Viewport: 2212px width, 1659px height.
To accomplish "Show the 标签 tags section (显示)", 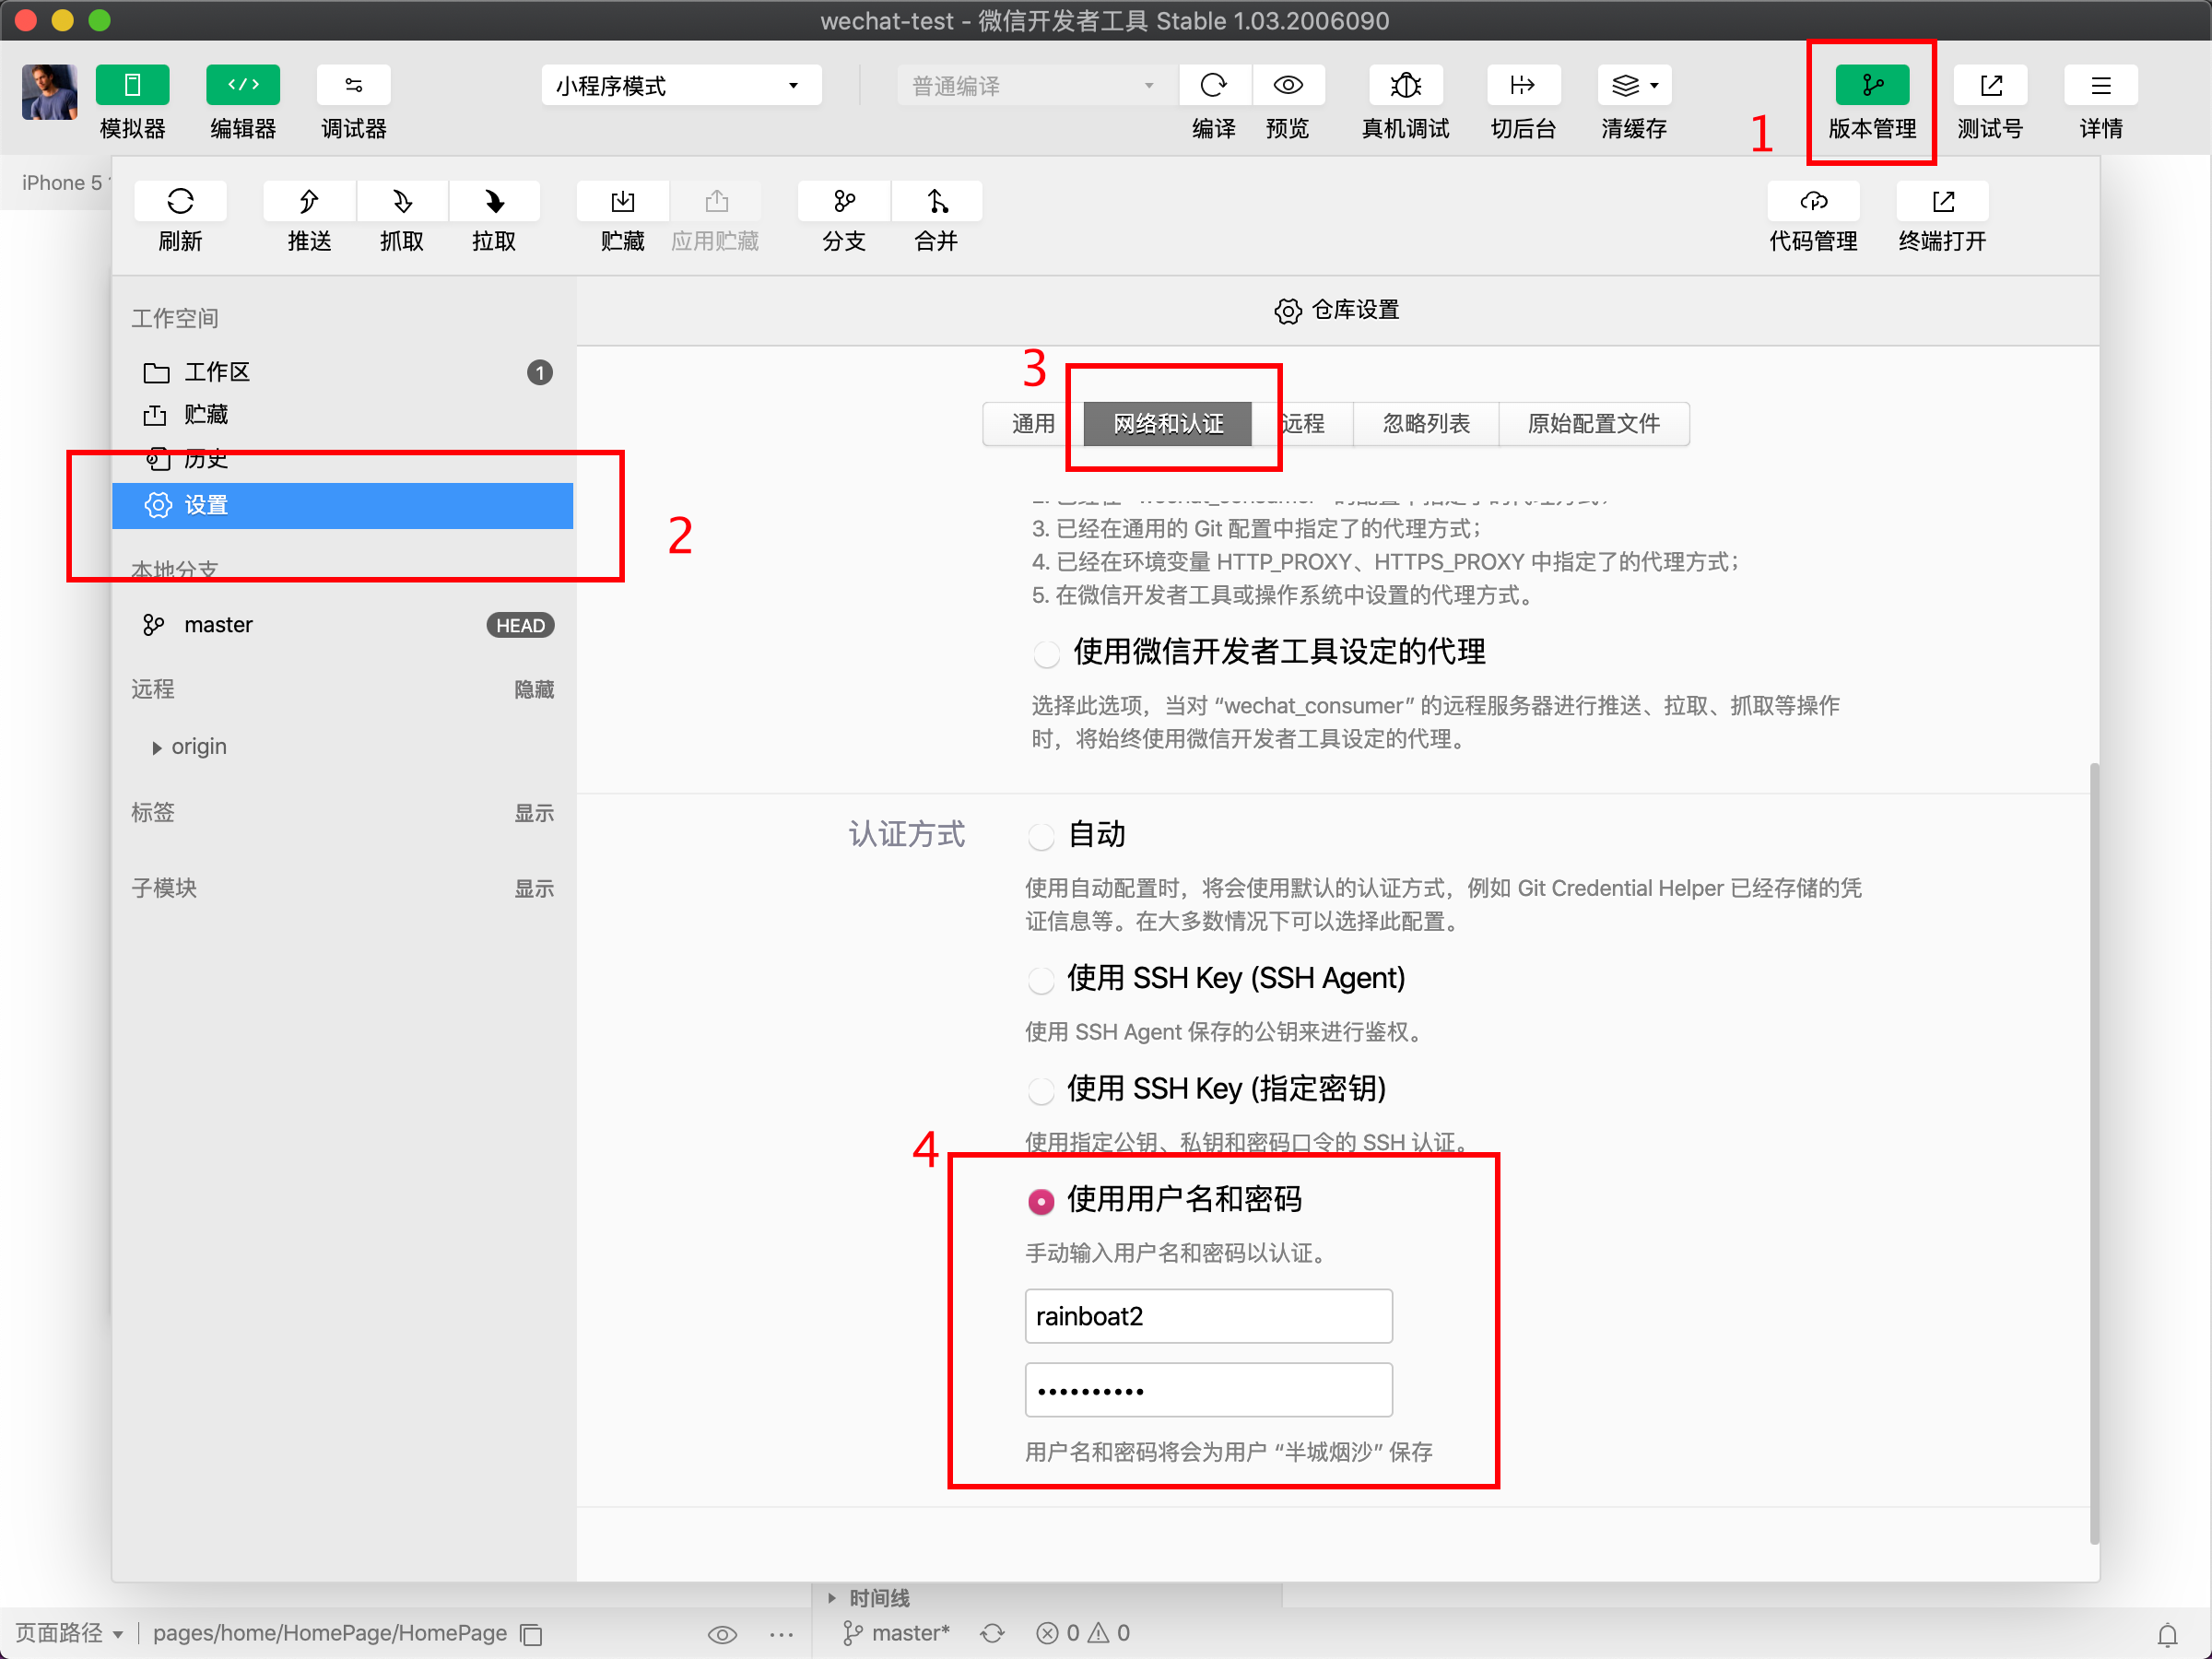I will click(x=534, y=813).
